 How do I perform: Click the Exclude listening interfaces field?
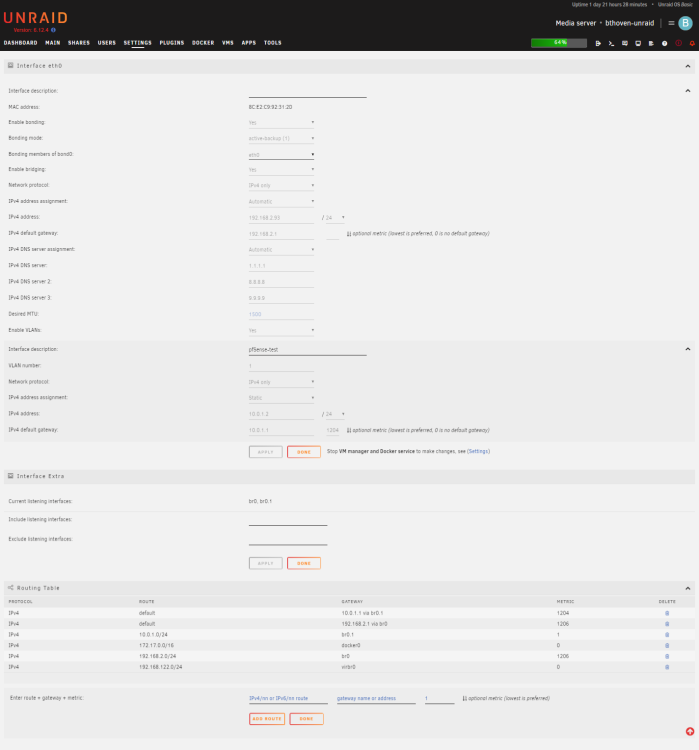click(288, 540)
